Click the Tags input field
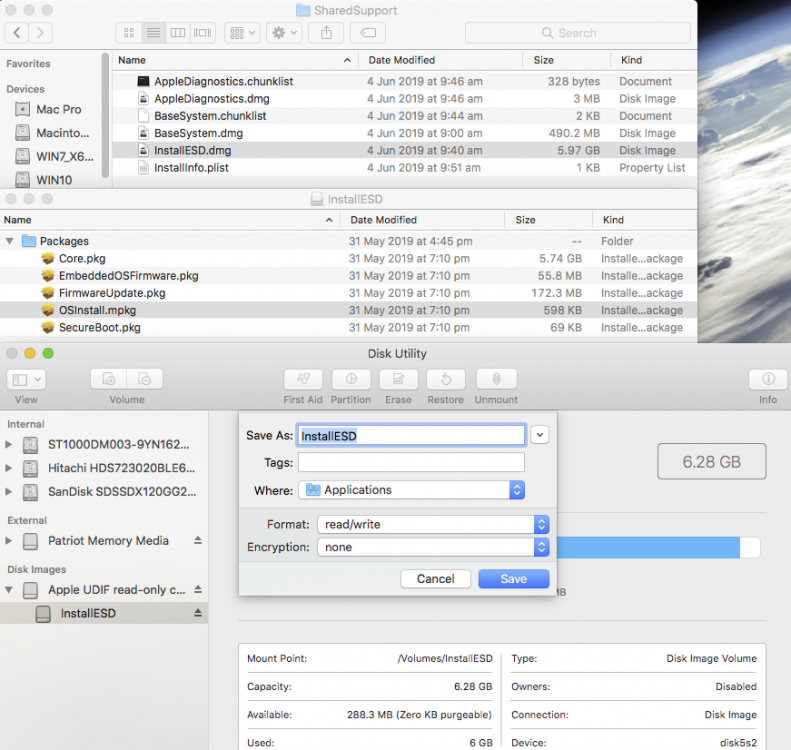 [x=411, y=463]
